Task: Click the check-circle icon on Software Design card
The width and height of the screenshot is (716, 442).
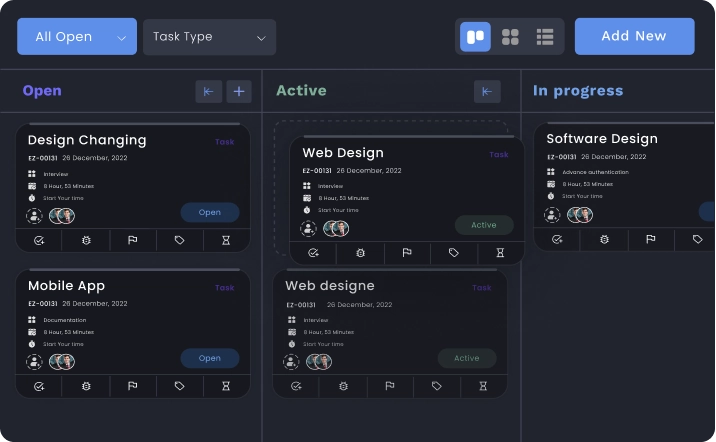Action: 557,240
